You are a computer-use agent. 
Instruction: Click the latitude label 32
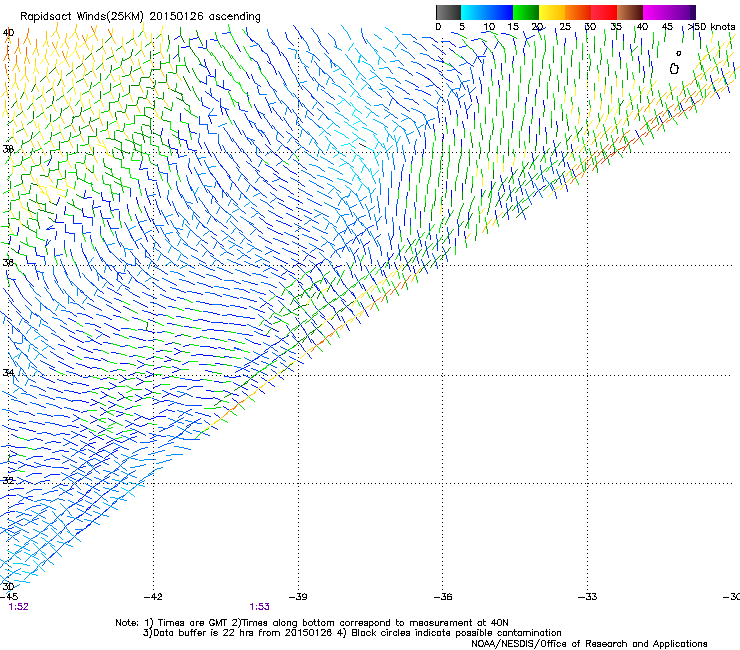(x=8, y=481)
